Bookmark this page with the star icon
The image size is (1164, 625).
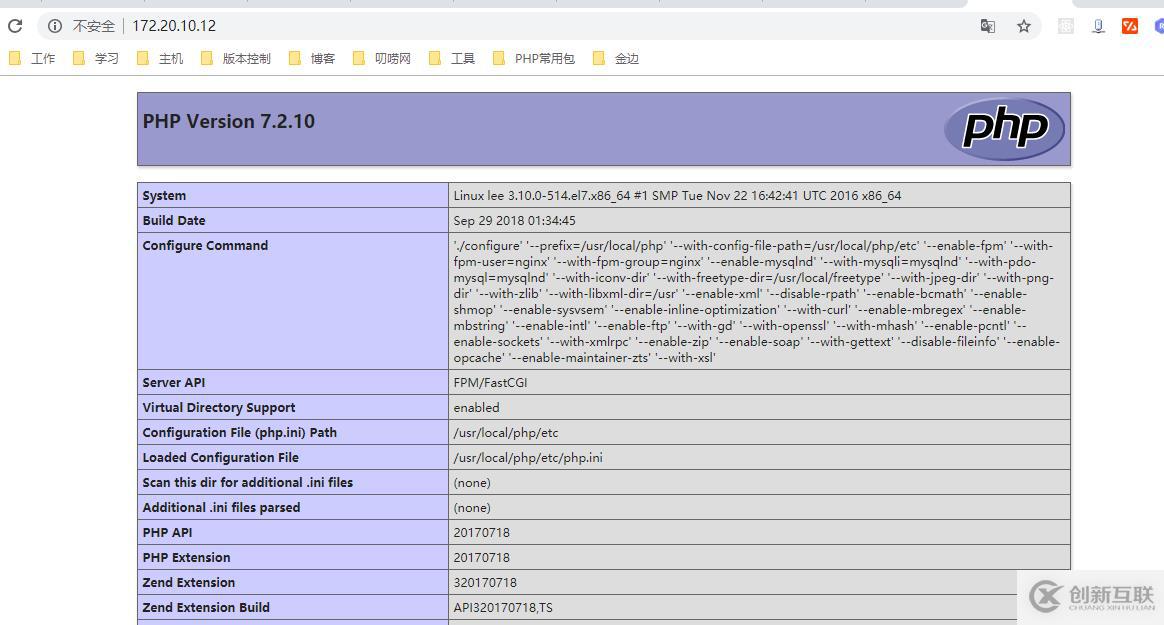[x=1024, y=26]
